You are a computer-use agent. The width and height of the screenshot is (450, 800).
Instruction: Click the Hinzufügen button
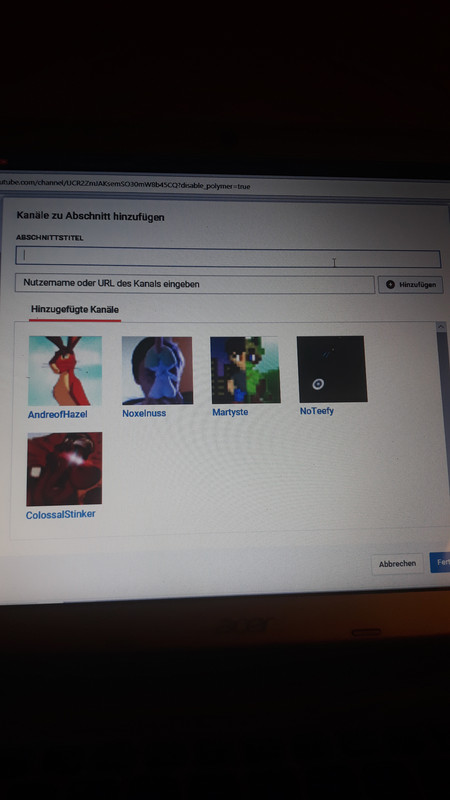coord(410,285)
